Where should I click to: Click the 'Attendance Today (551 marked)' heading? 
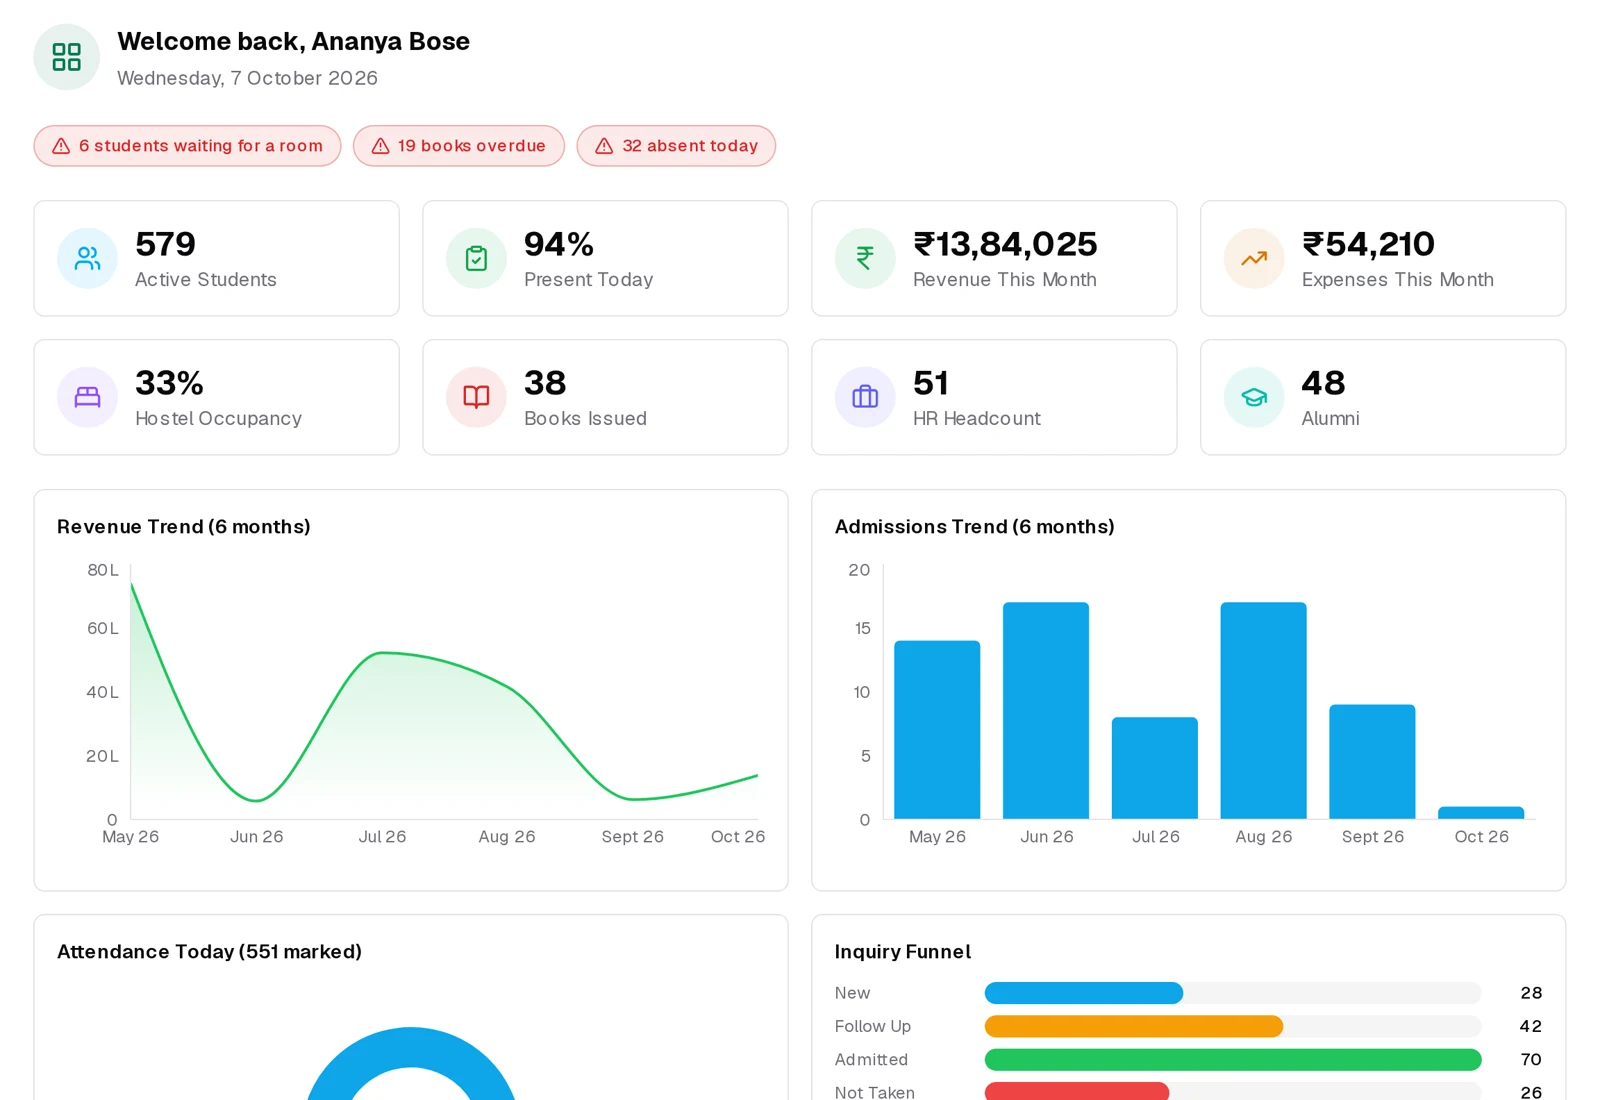209,952
